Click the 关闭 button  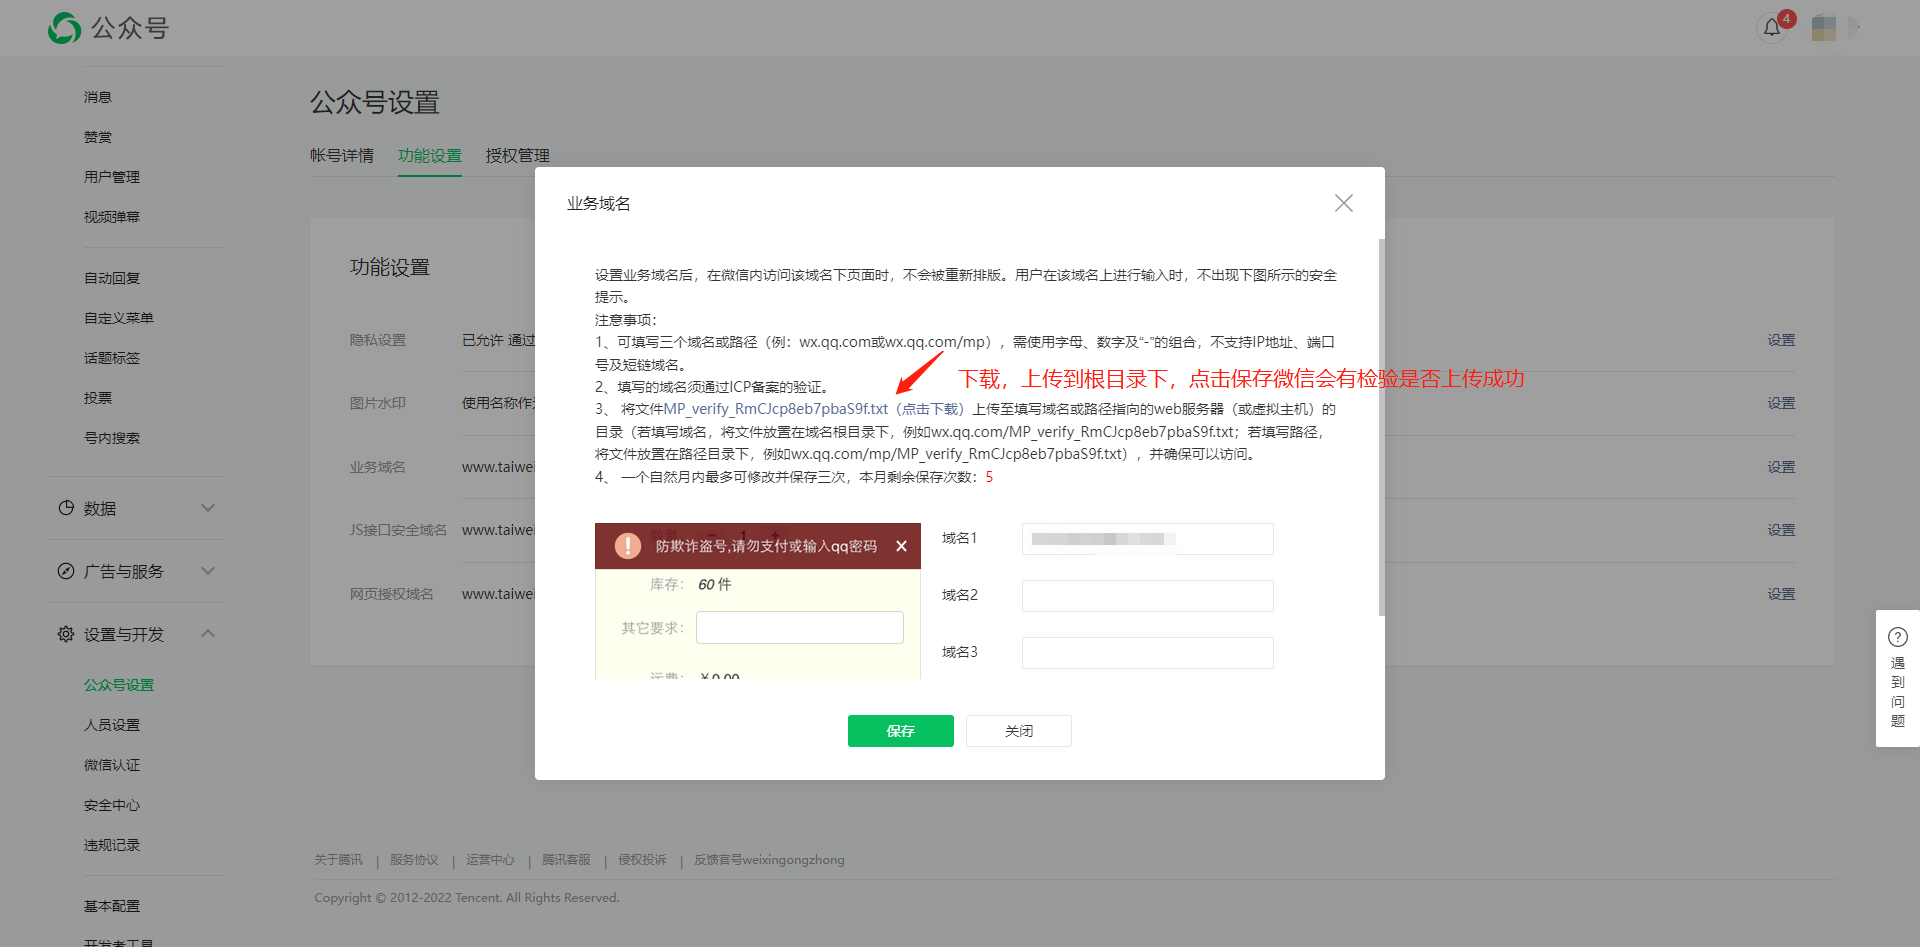click(1018, 731)
